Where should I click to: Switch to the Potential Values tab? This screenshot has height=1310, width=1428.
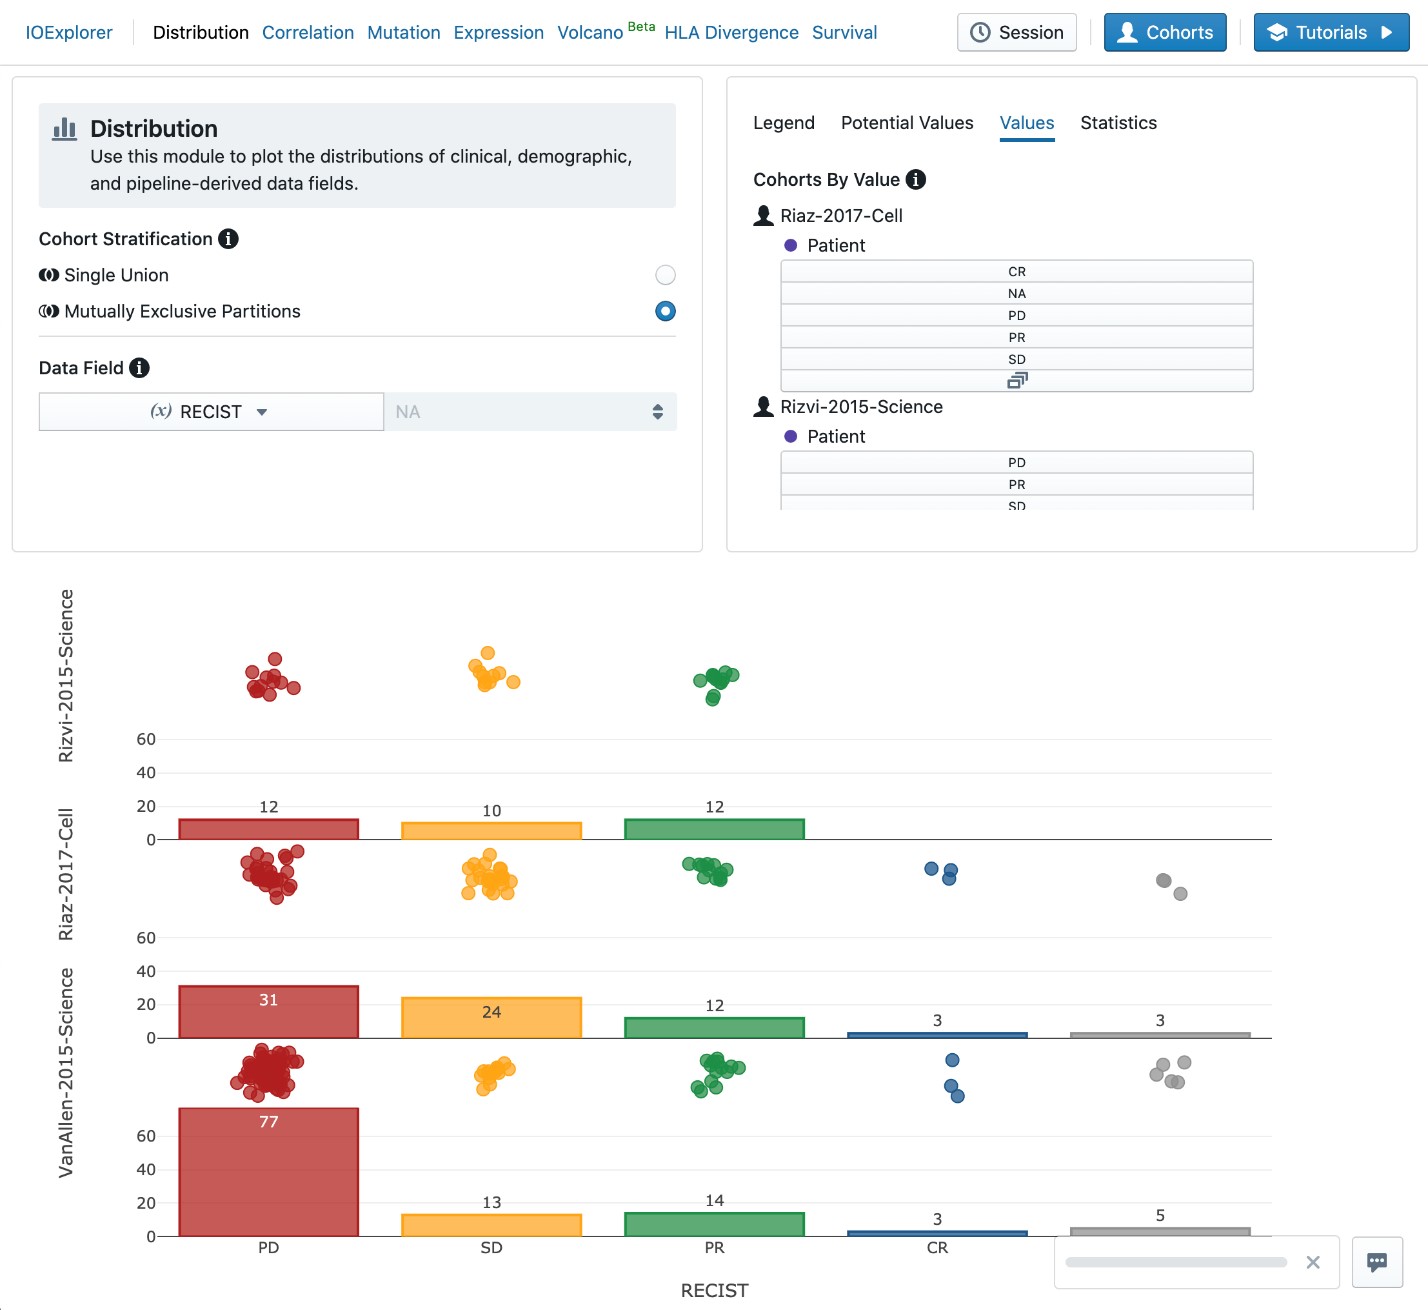(x=907, y=123)
